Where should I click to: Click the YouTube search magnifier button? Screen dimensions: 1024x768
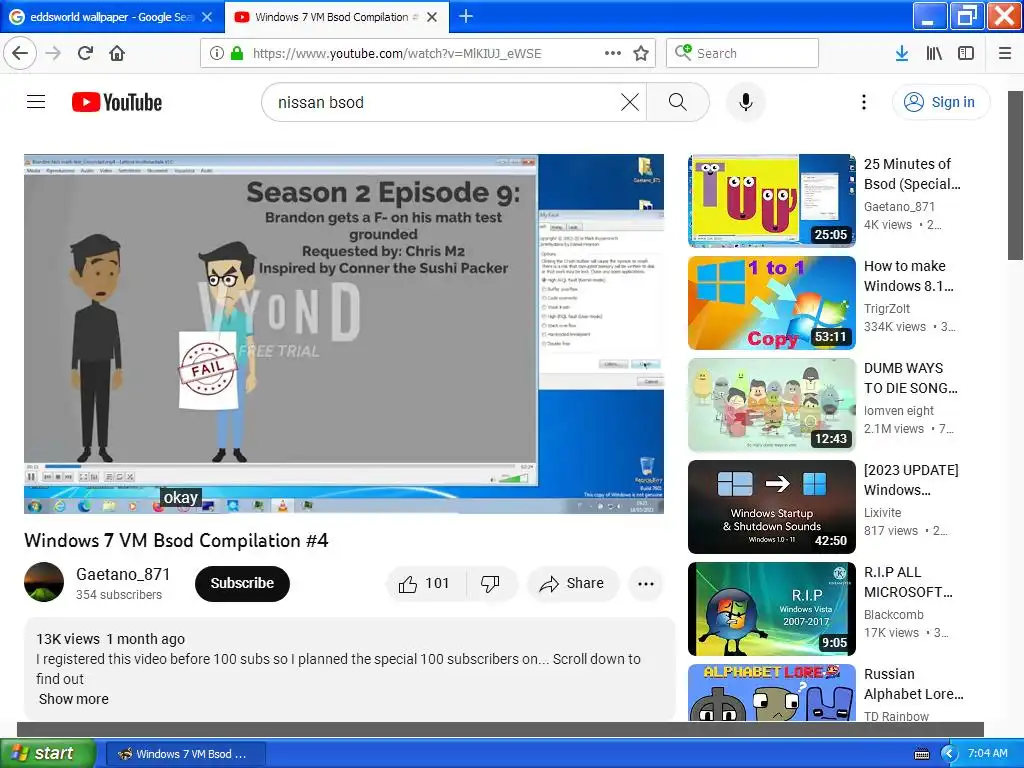678,102
